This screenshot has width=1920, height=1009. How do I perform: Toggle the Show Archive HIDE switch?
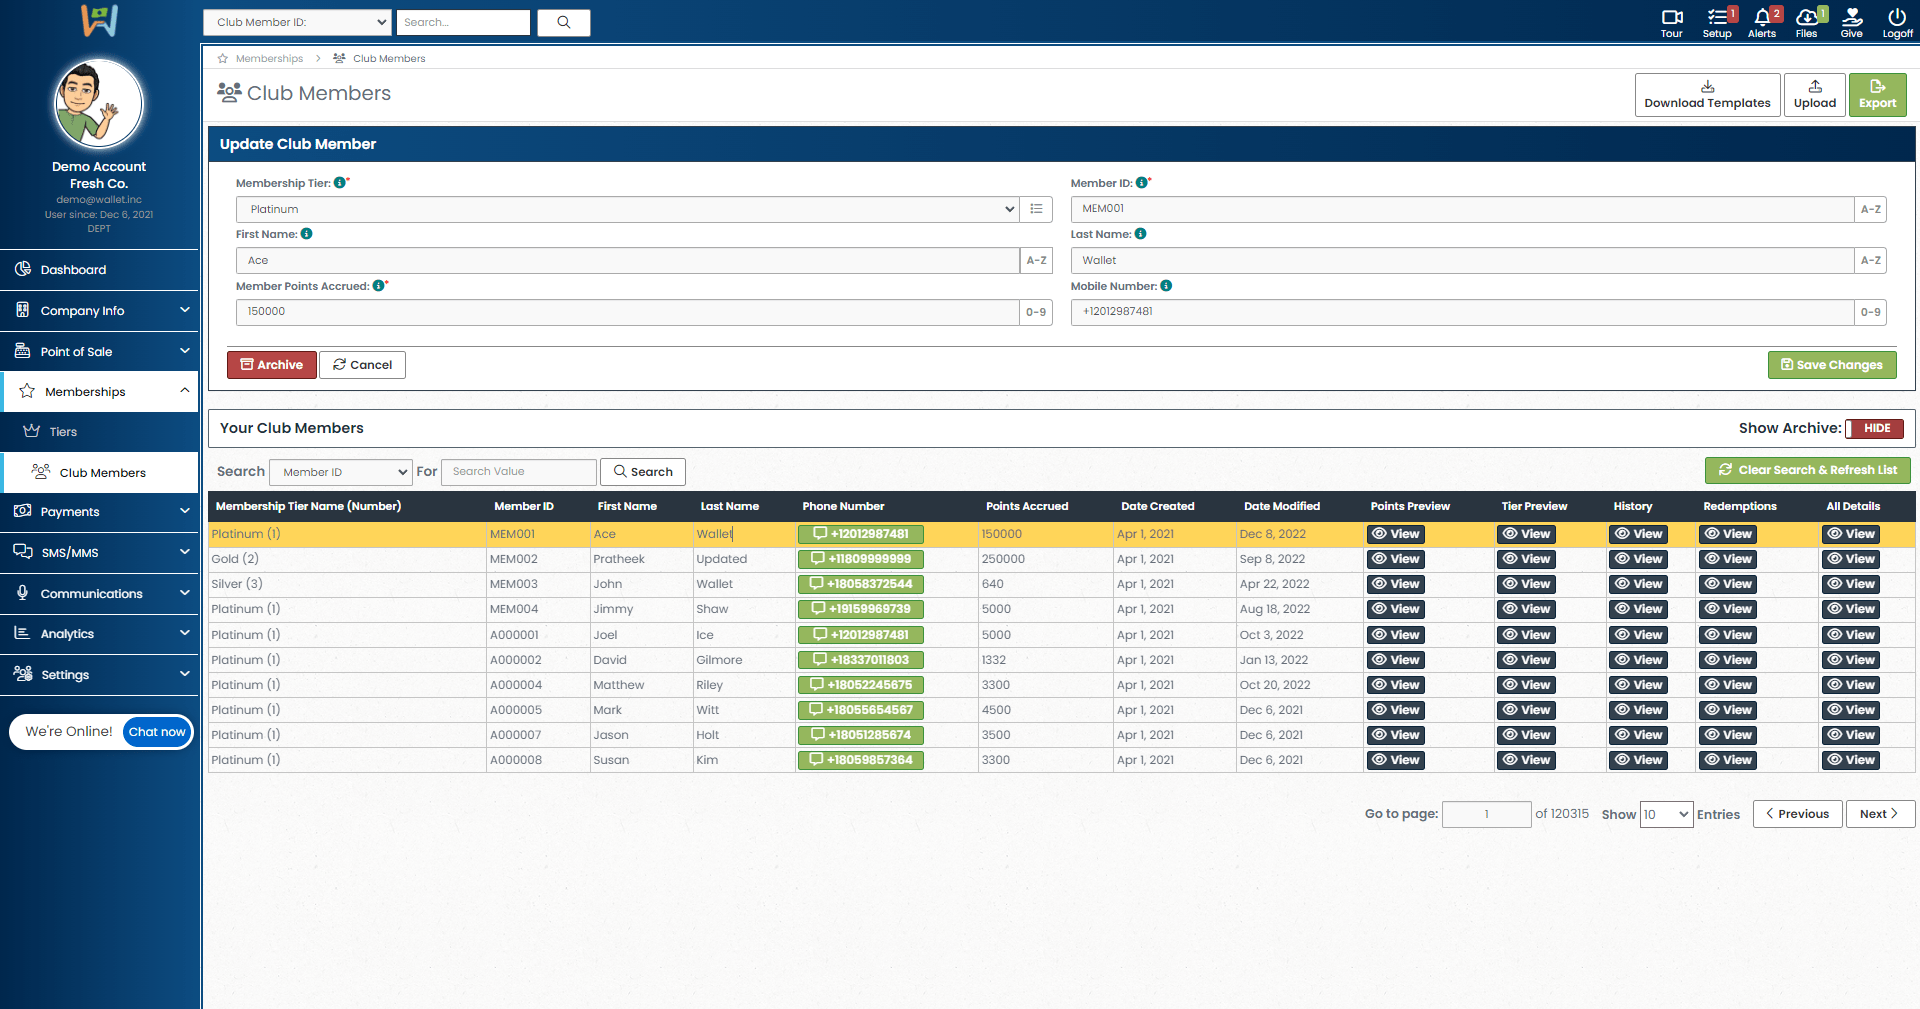pyautogui.click(x=1874, y=428)
